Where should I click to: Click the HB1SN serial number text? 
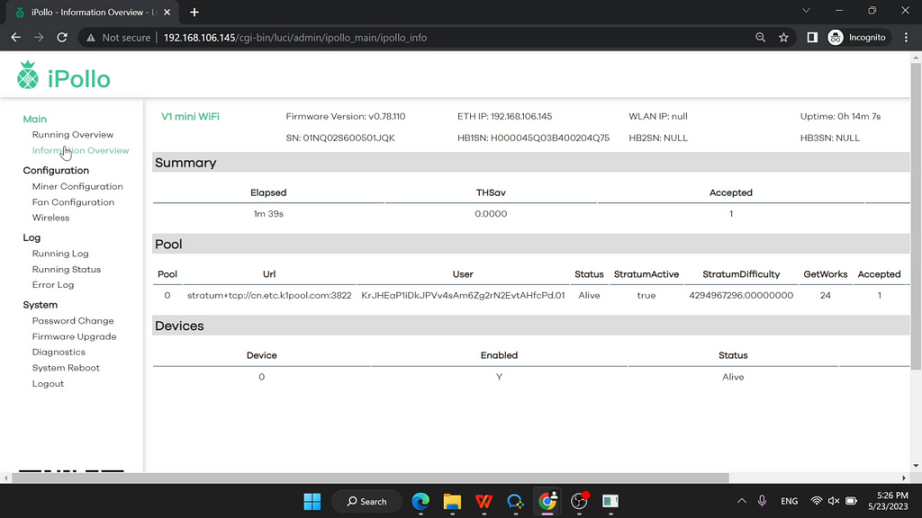click(x=533, y=138)
